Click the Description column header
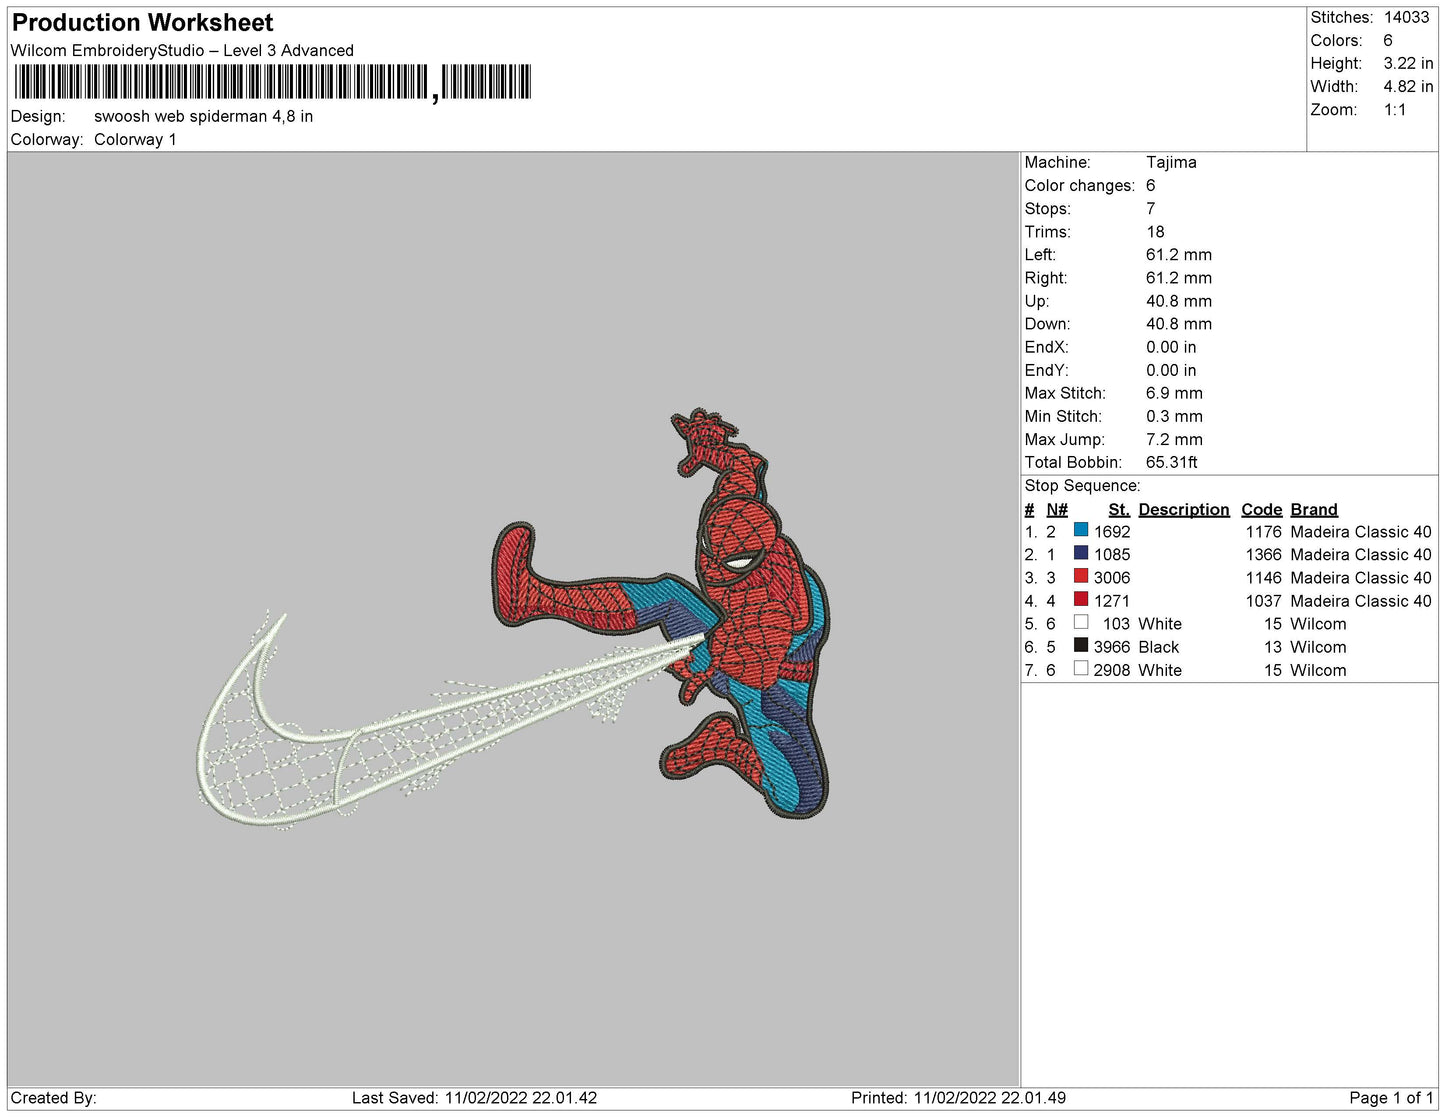The width and height of the screenshot is (1445, 1117). (1183, 509)
